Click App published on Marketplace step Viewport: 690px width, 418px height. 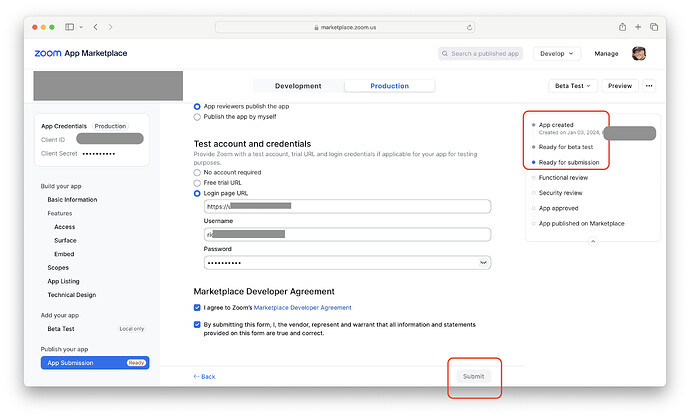coord(581,224)
